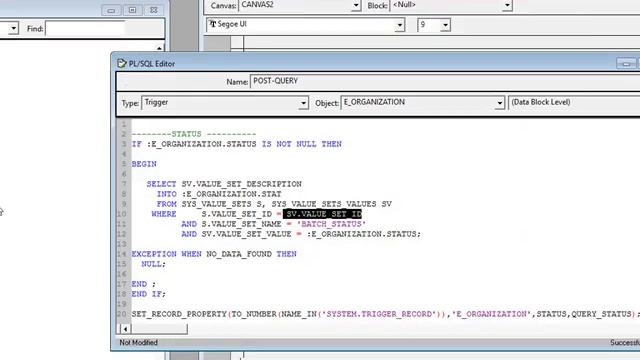Click the editor horizontal scrollbar thumb
640x360 pixels.
click(x=159, y=329)
